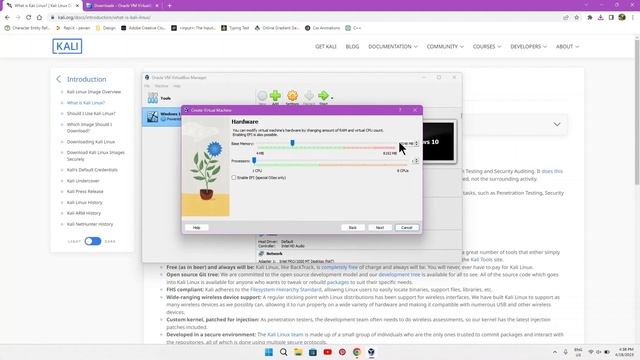This screenshot has width=640, height=360.
Task: Toggle the Light/Dark theme switch
Action: click(x=93, y=241)
